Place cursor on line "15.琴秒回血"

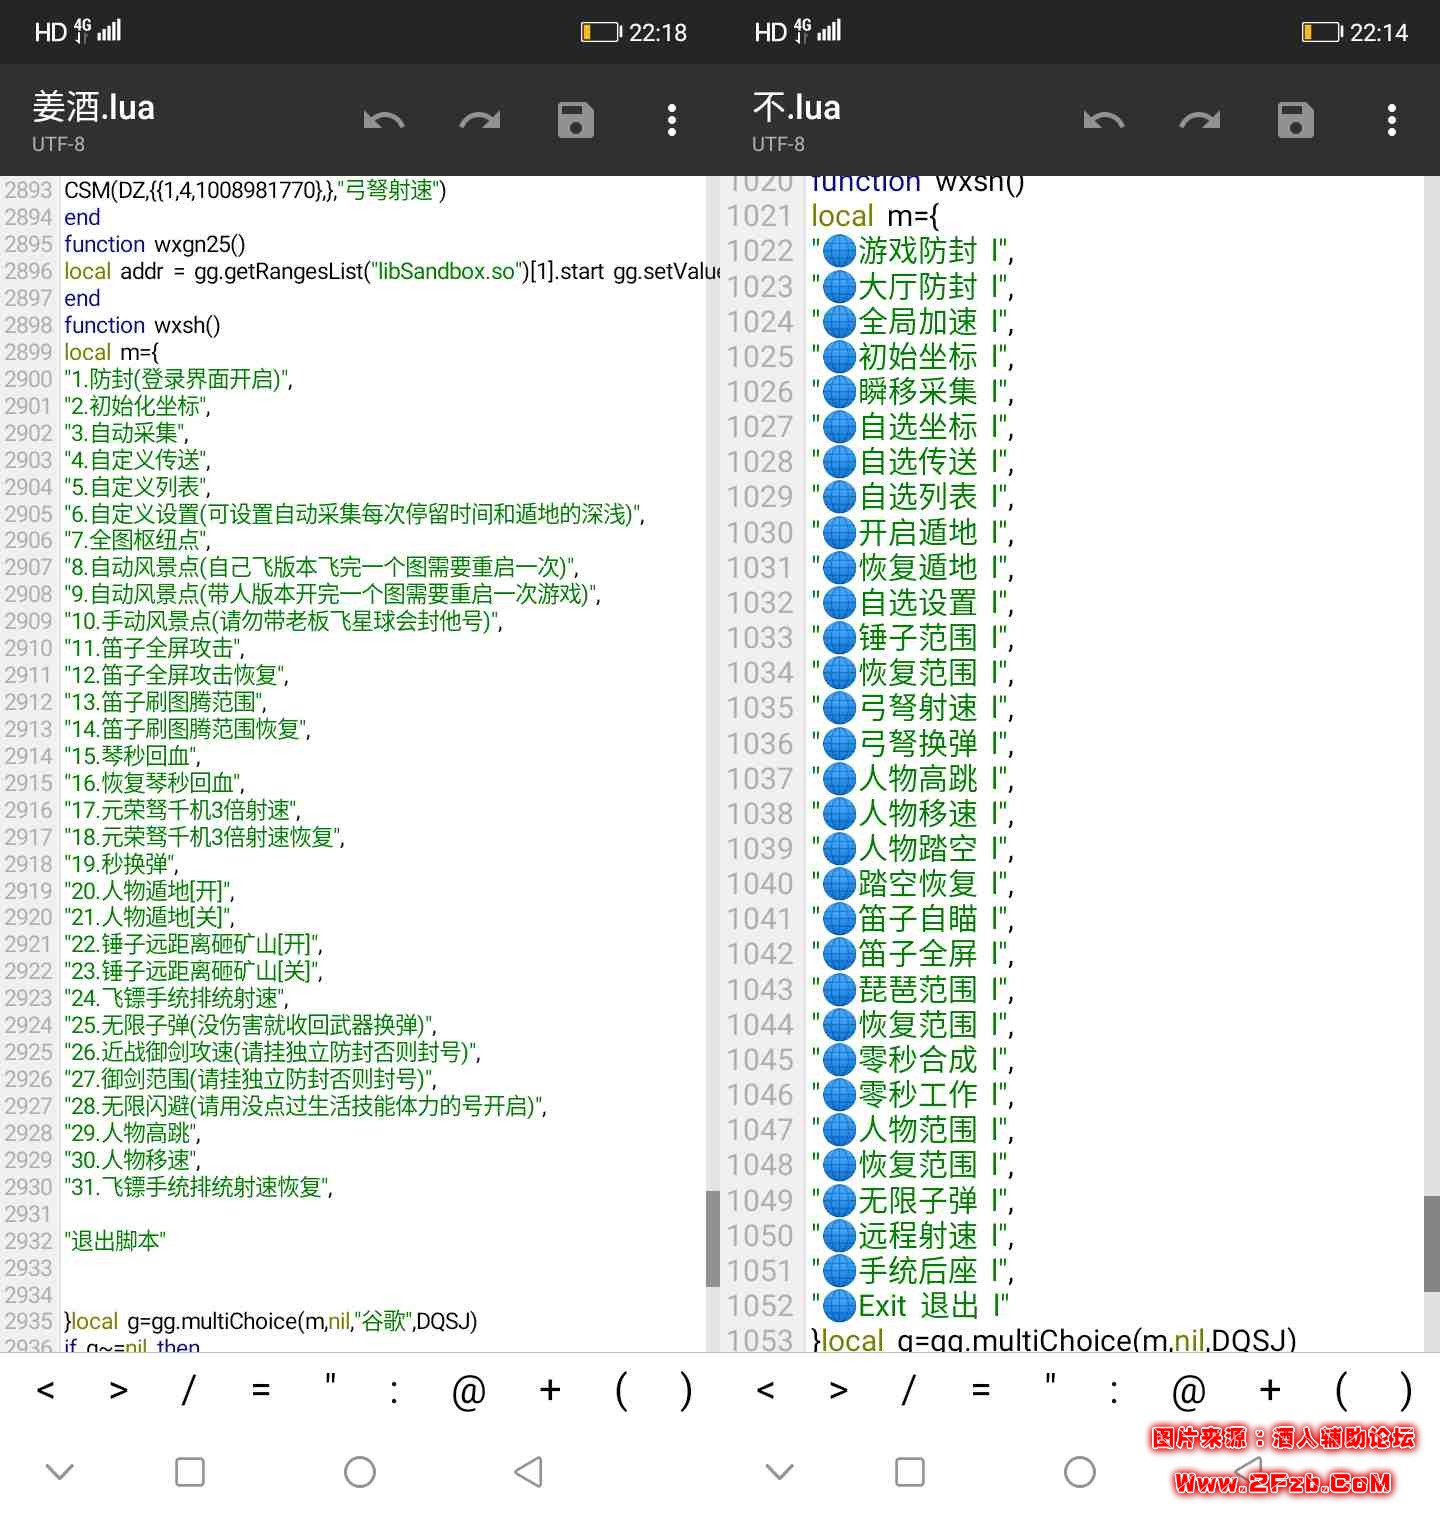coord(132,756)
